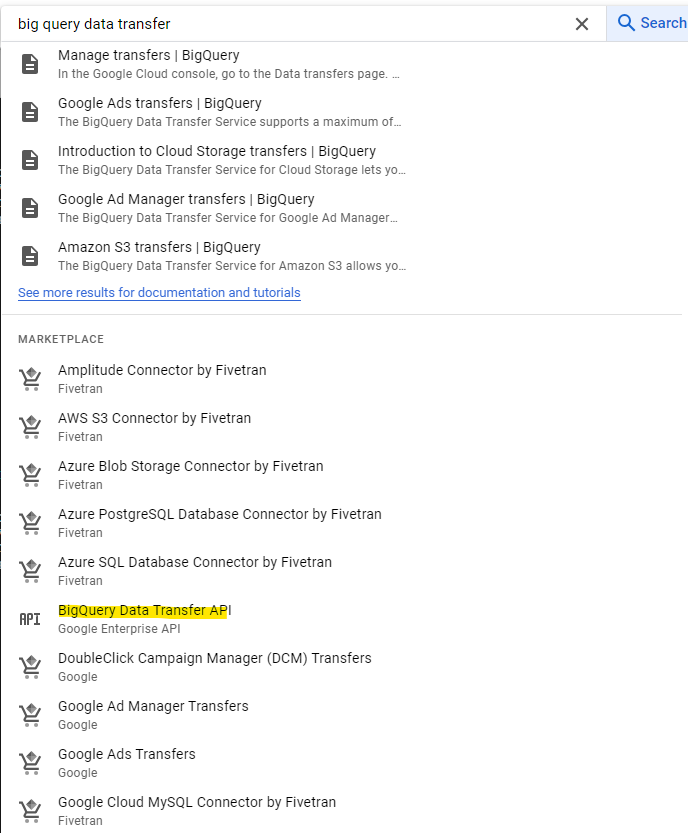688x833 pixels.
Task: Click the API icon beside BigQuery Data Transfer API
Action: click(x=30, y=619)
